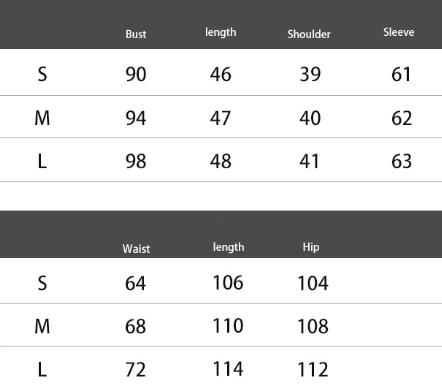The image size is (442, 387).
Task: Select size M row in bottom table
Action: [221, 325]
